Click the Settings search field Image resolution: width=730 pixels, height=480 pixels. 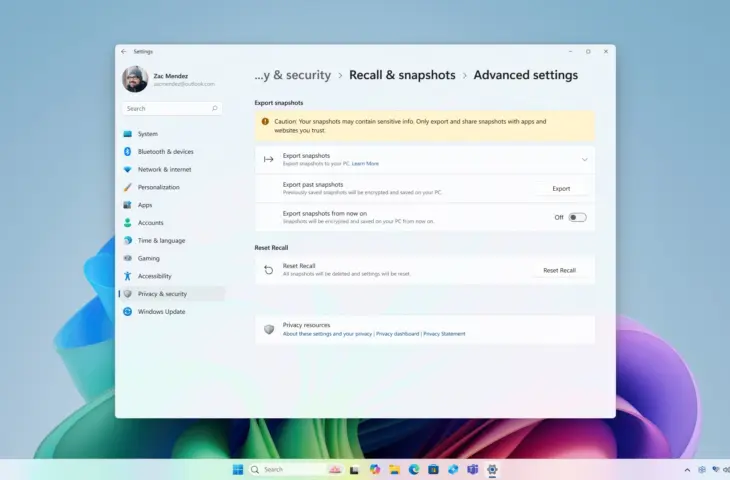click(172, 108)
